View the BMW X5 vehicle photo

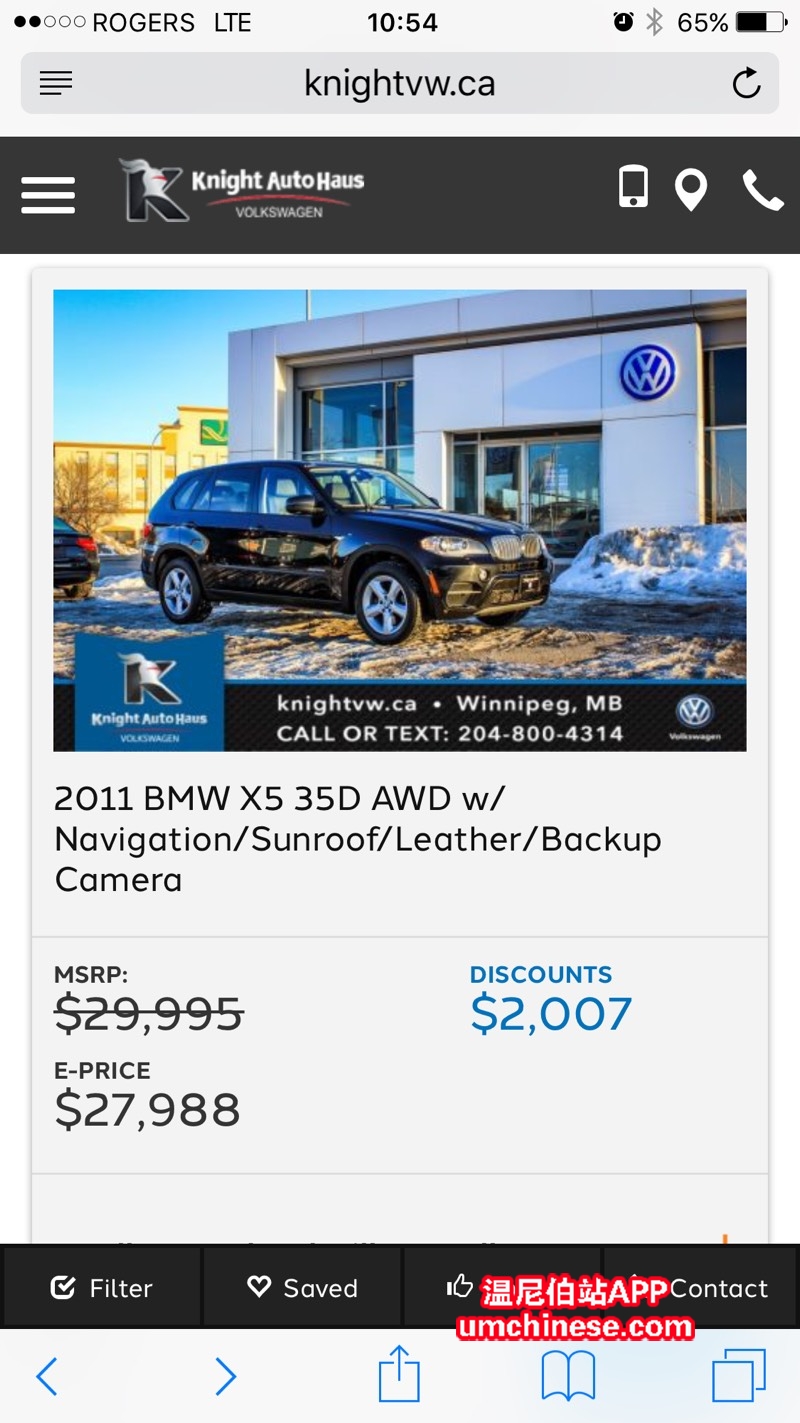[x=400, y=520]
